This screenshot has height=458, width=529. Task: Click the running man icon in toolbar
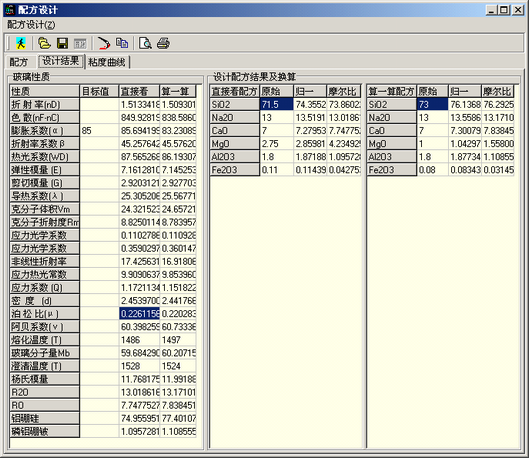pyautogui.click(x=21, y=43)
